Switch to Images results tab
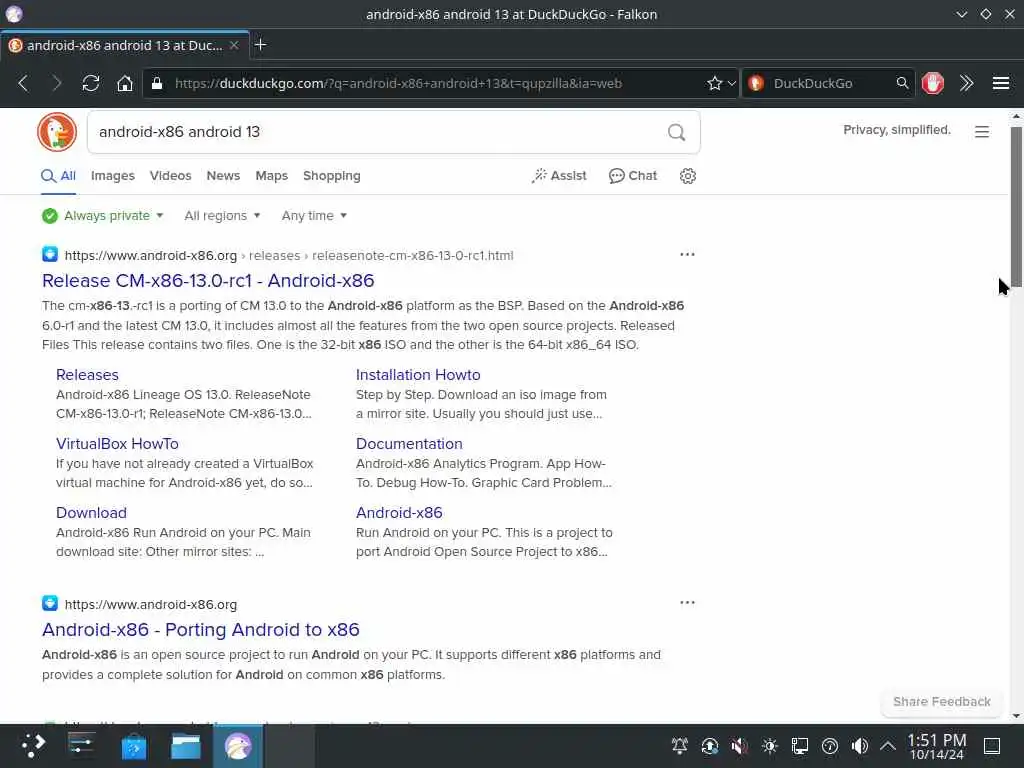1024x768 pixels. point(112,176)
